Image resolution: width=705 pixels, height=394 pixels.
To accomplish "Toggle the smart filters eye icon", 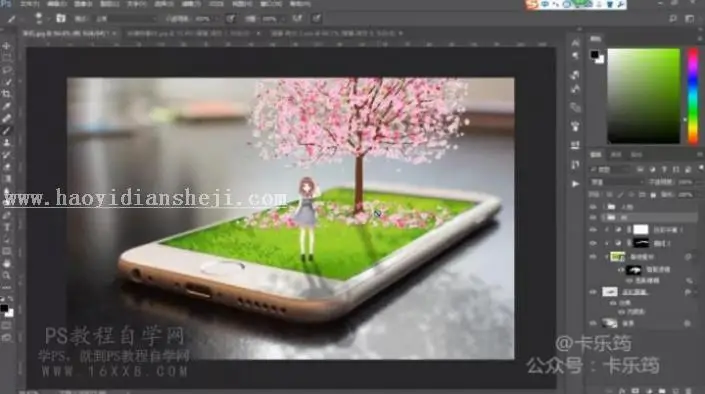I will click(x=620, y=269).
